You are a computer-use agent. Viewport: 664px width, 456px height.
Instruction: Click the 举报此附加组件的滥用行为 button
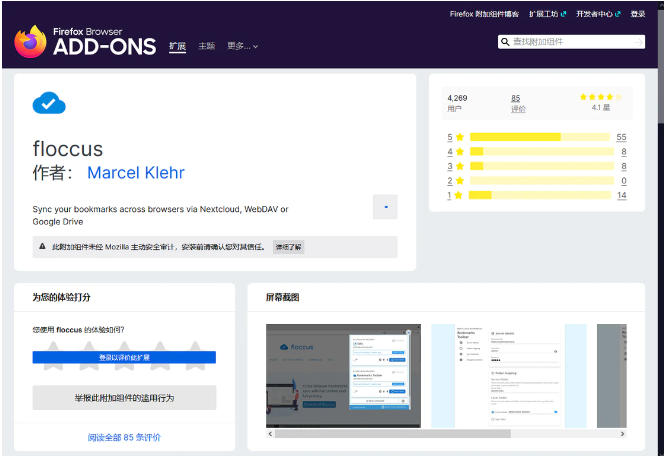click(124, 398)
